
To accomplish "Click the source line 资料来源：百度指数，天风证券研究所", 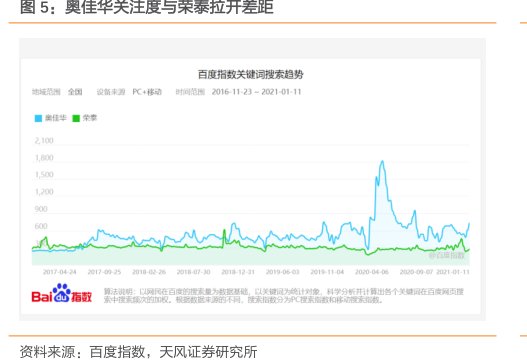I will tap(138, 352).
